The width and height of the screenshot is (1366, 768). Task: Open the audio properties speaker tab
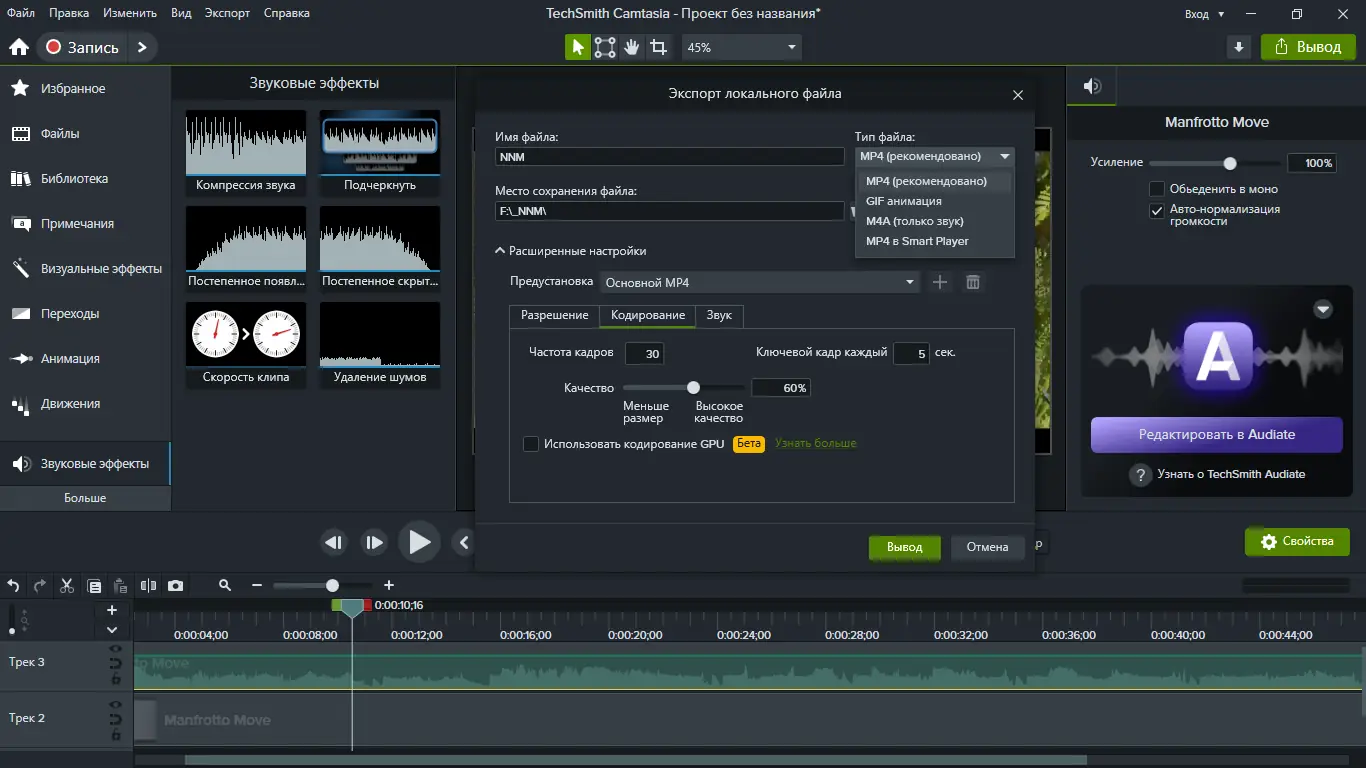coord(1093,87)
